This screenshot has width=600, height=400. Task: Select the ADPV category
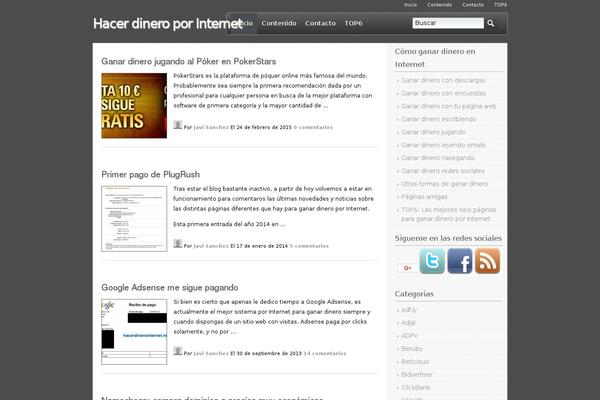(x=409, y=336)
